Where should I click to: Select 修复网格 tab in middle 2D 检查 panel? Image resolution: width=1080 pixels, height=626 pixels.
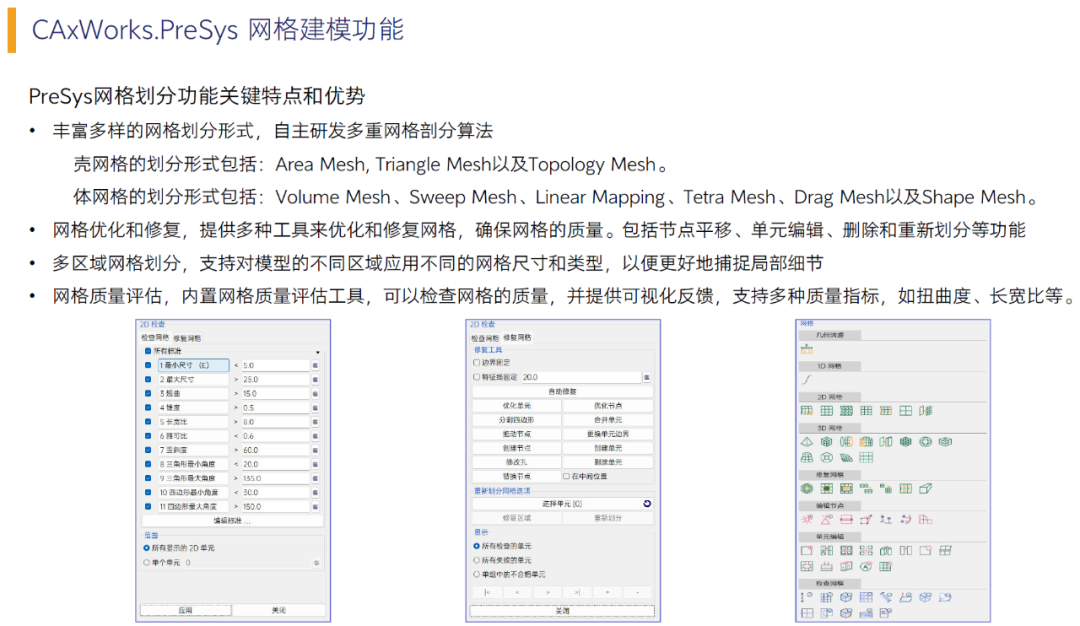tap(517, 337)
